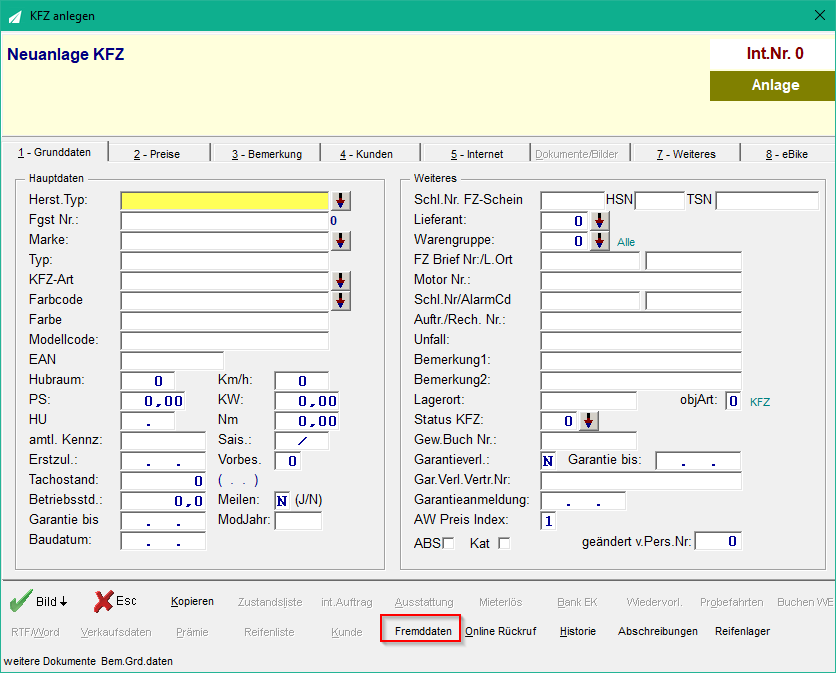Click the Motor Nr. input field
Viewport: 836px width, 673px height.
(x=641, y=281)
